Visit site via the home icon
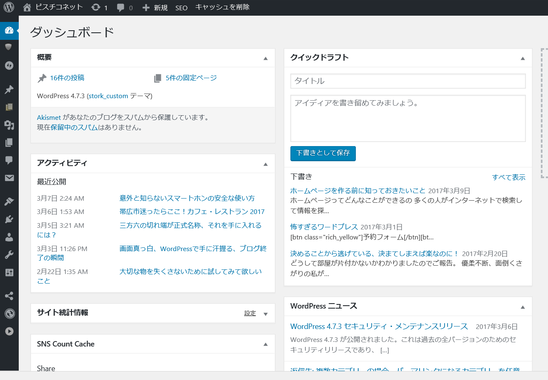 coord(27,7)
